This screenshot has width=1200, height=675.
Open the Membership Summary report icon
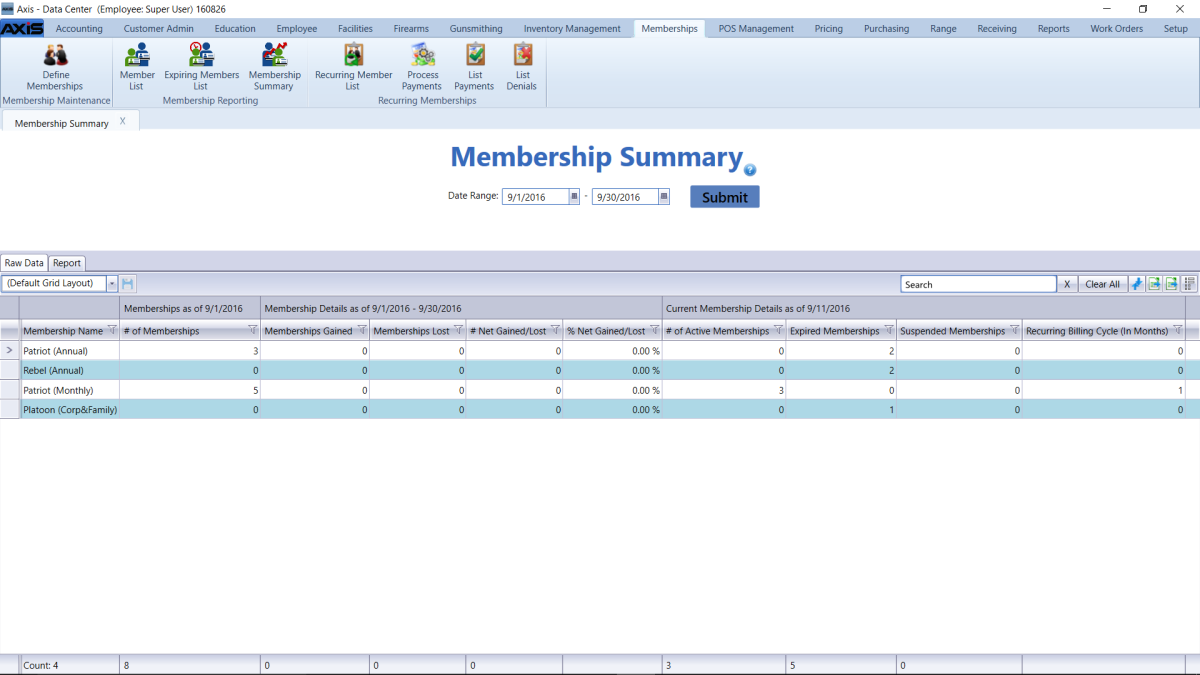(x=274, y=67)
